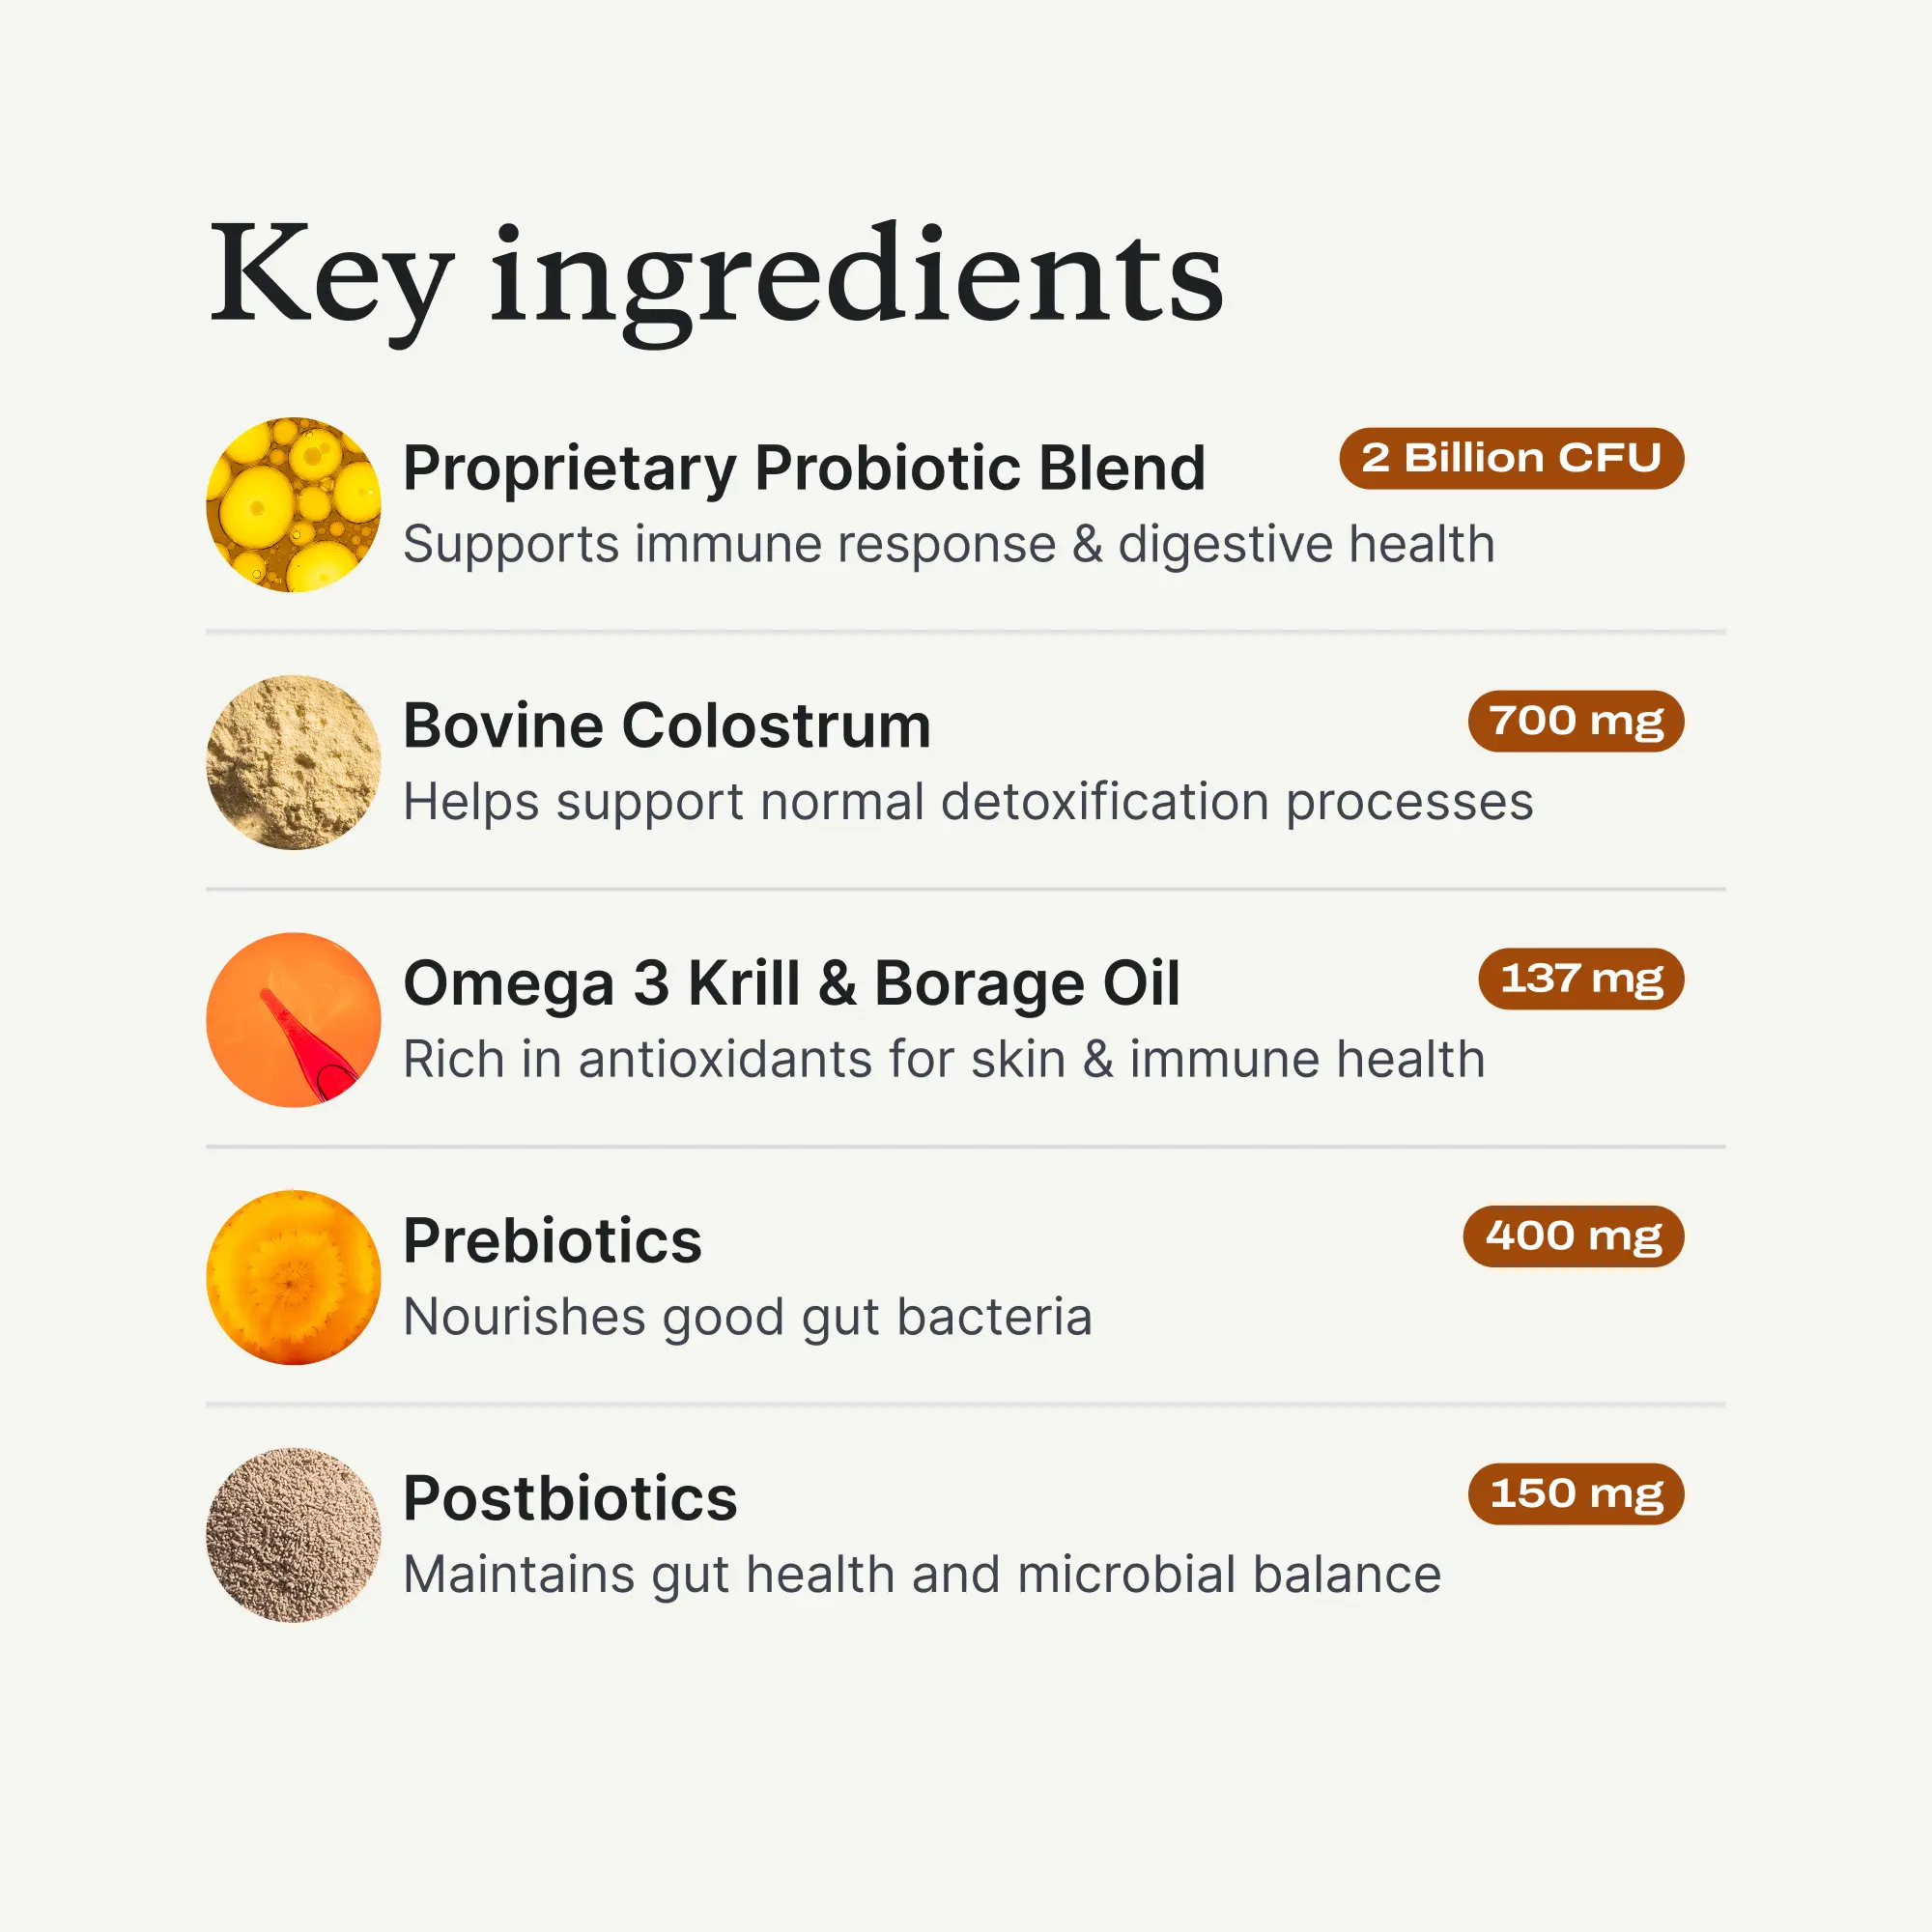The height and width of the screenshot is (1932, 1932).
Task: Click the Prebiotics title
Action: (552, 1241)
